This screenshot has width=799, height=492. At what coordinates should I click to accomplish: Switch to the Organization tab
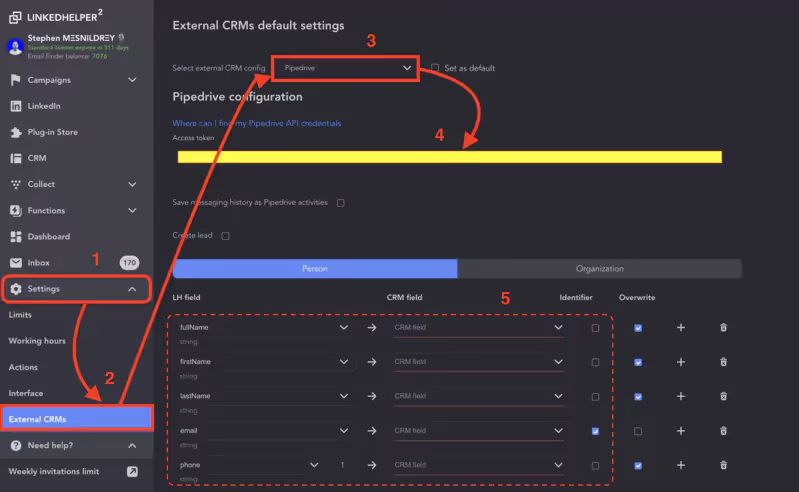599,268
